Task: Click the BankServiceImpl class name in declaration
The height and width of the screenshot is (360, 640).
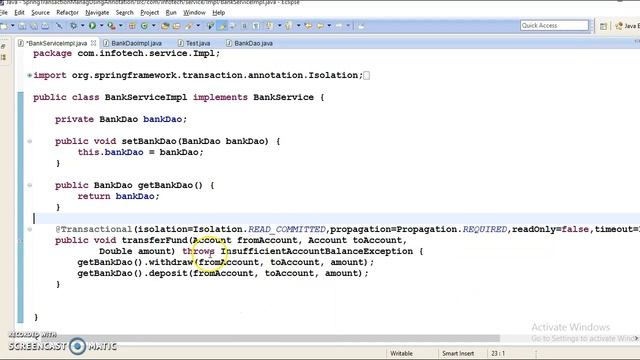Action: (146, 98)
